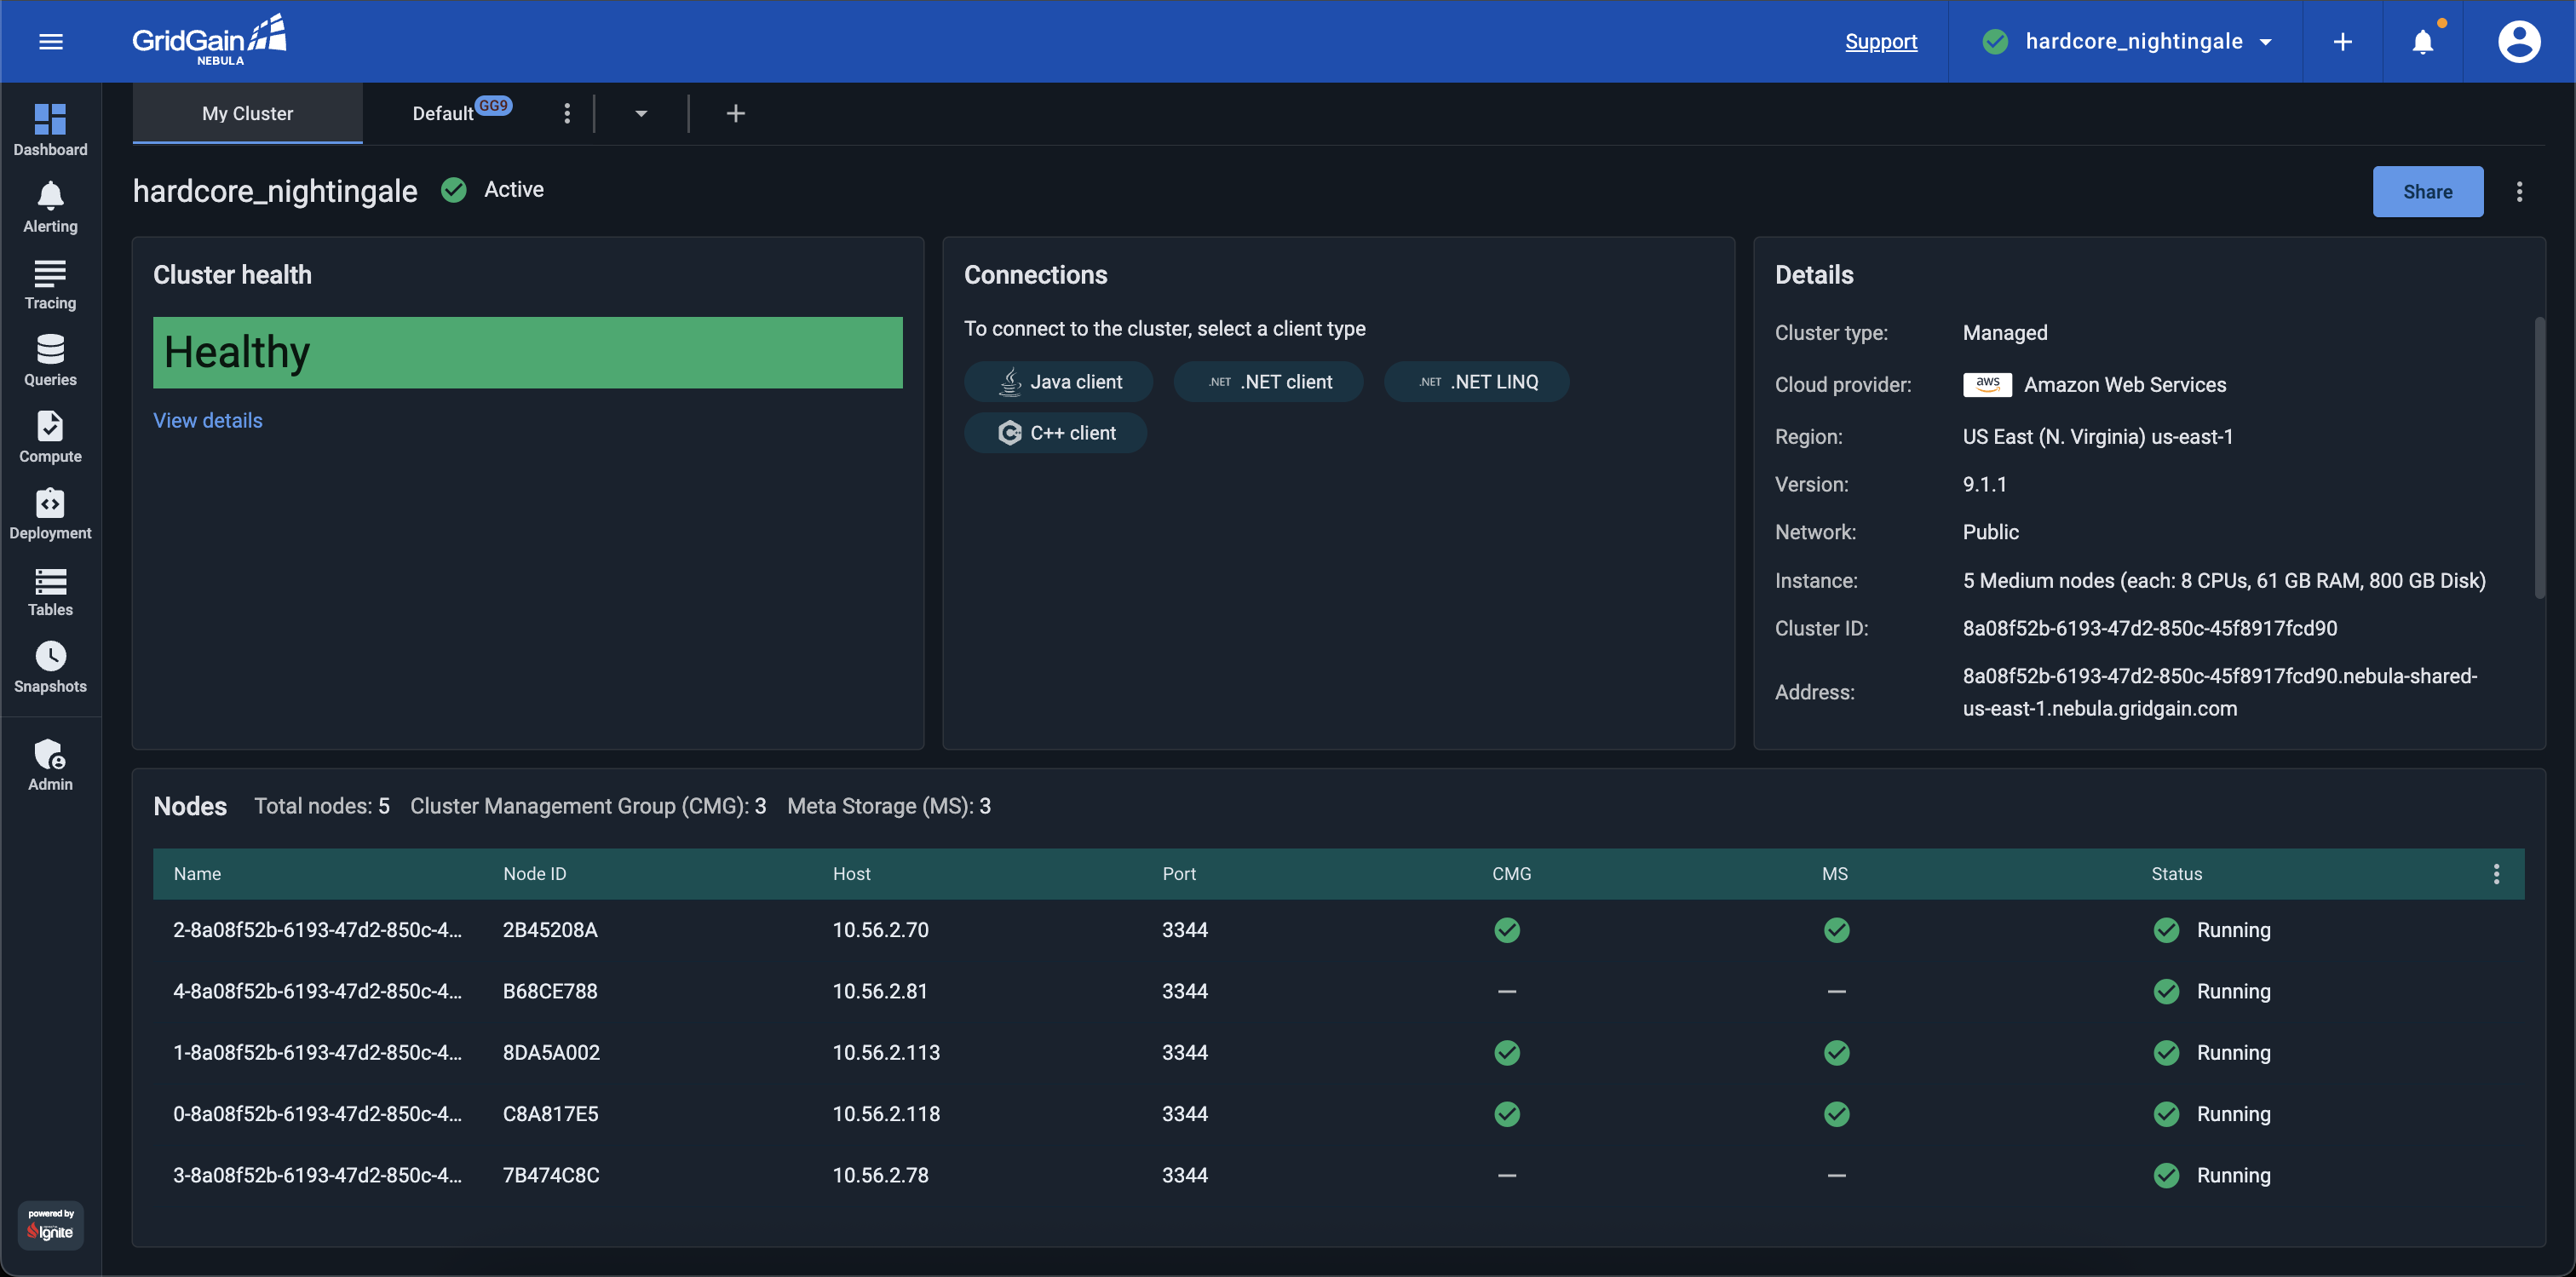
Task: Open View details for cluster health
Action: [x=208, y=420]
